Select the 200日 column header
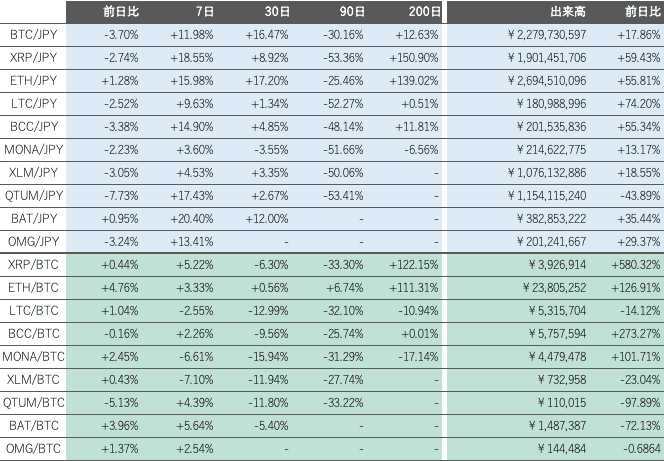Image resolution: width=664 pixels, height=461 pixels. pos(424,12)
